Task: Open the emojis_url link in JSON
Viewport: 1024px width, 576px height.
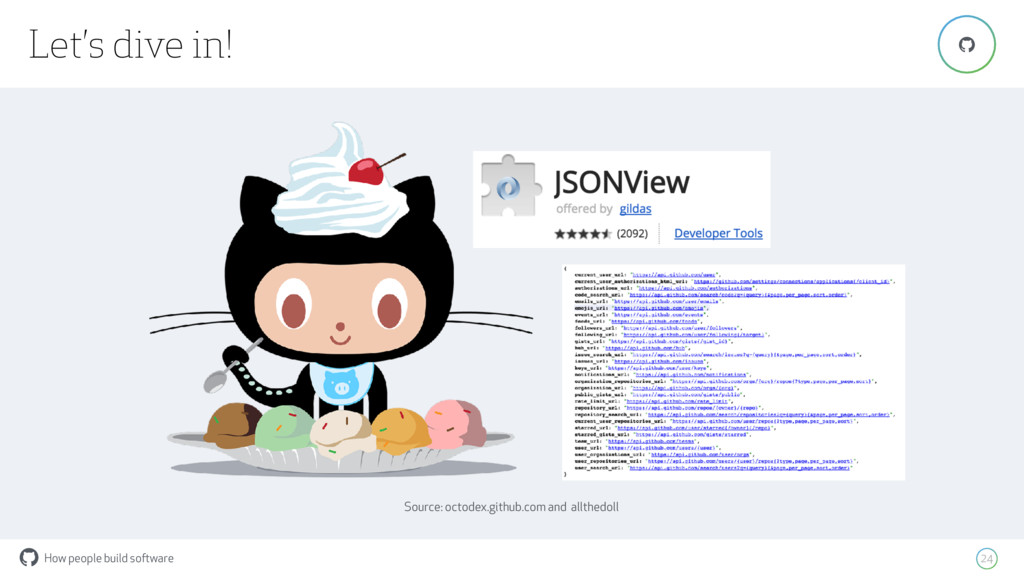Action: coord(658,308)
